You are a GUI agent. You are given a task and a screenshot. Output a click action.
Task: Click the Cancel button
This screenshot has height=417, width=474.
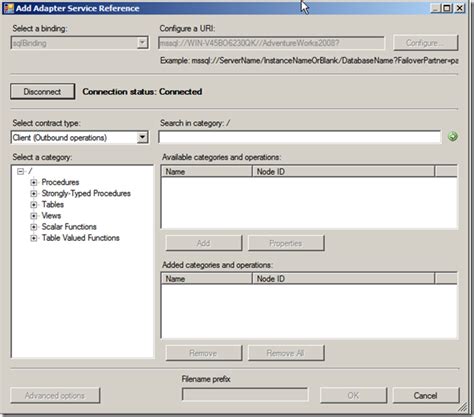[x=426, y=396]
